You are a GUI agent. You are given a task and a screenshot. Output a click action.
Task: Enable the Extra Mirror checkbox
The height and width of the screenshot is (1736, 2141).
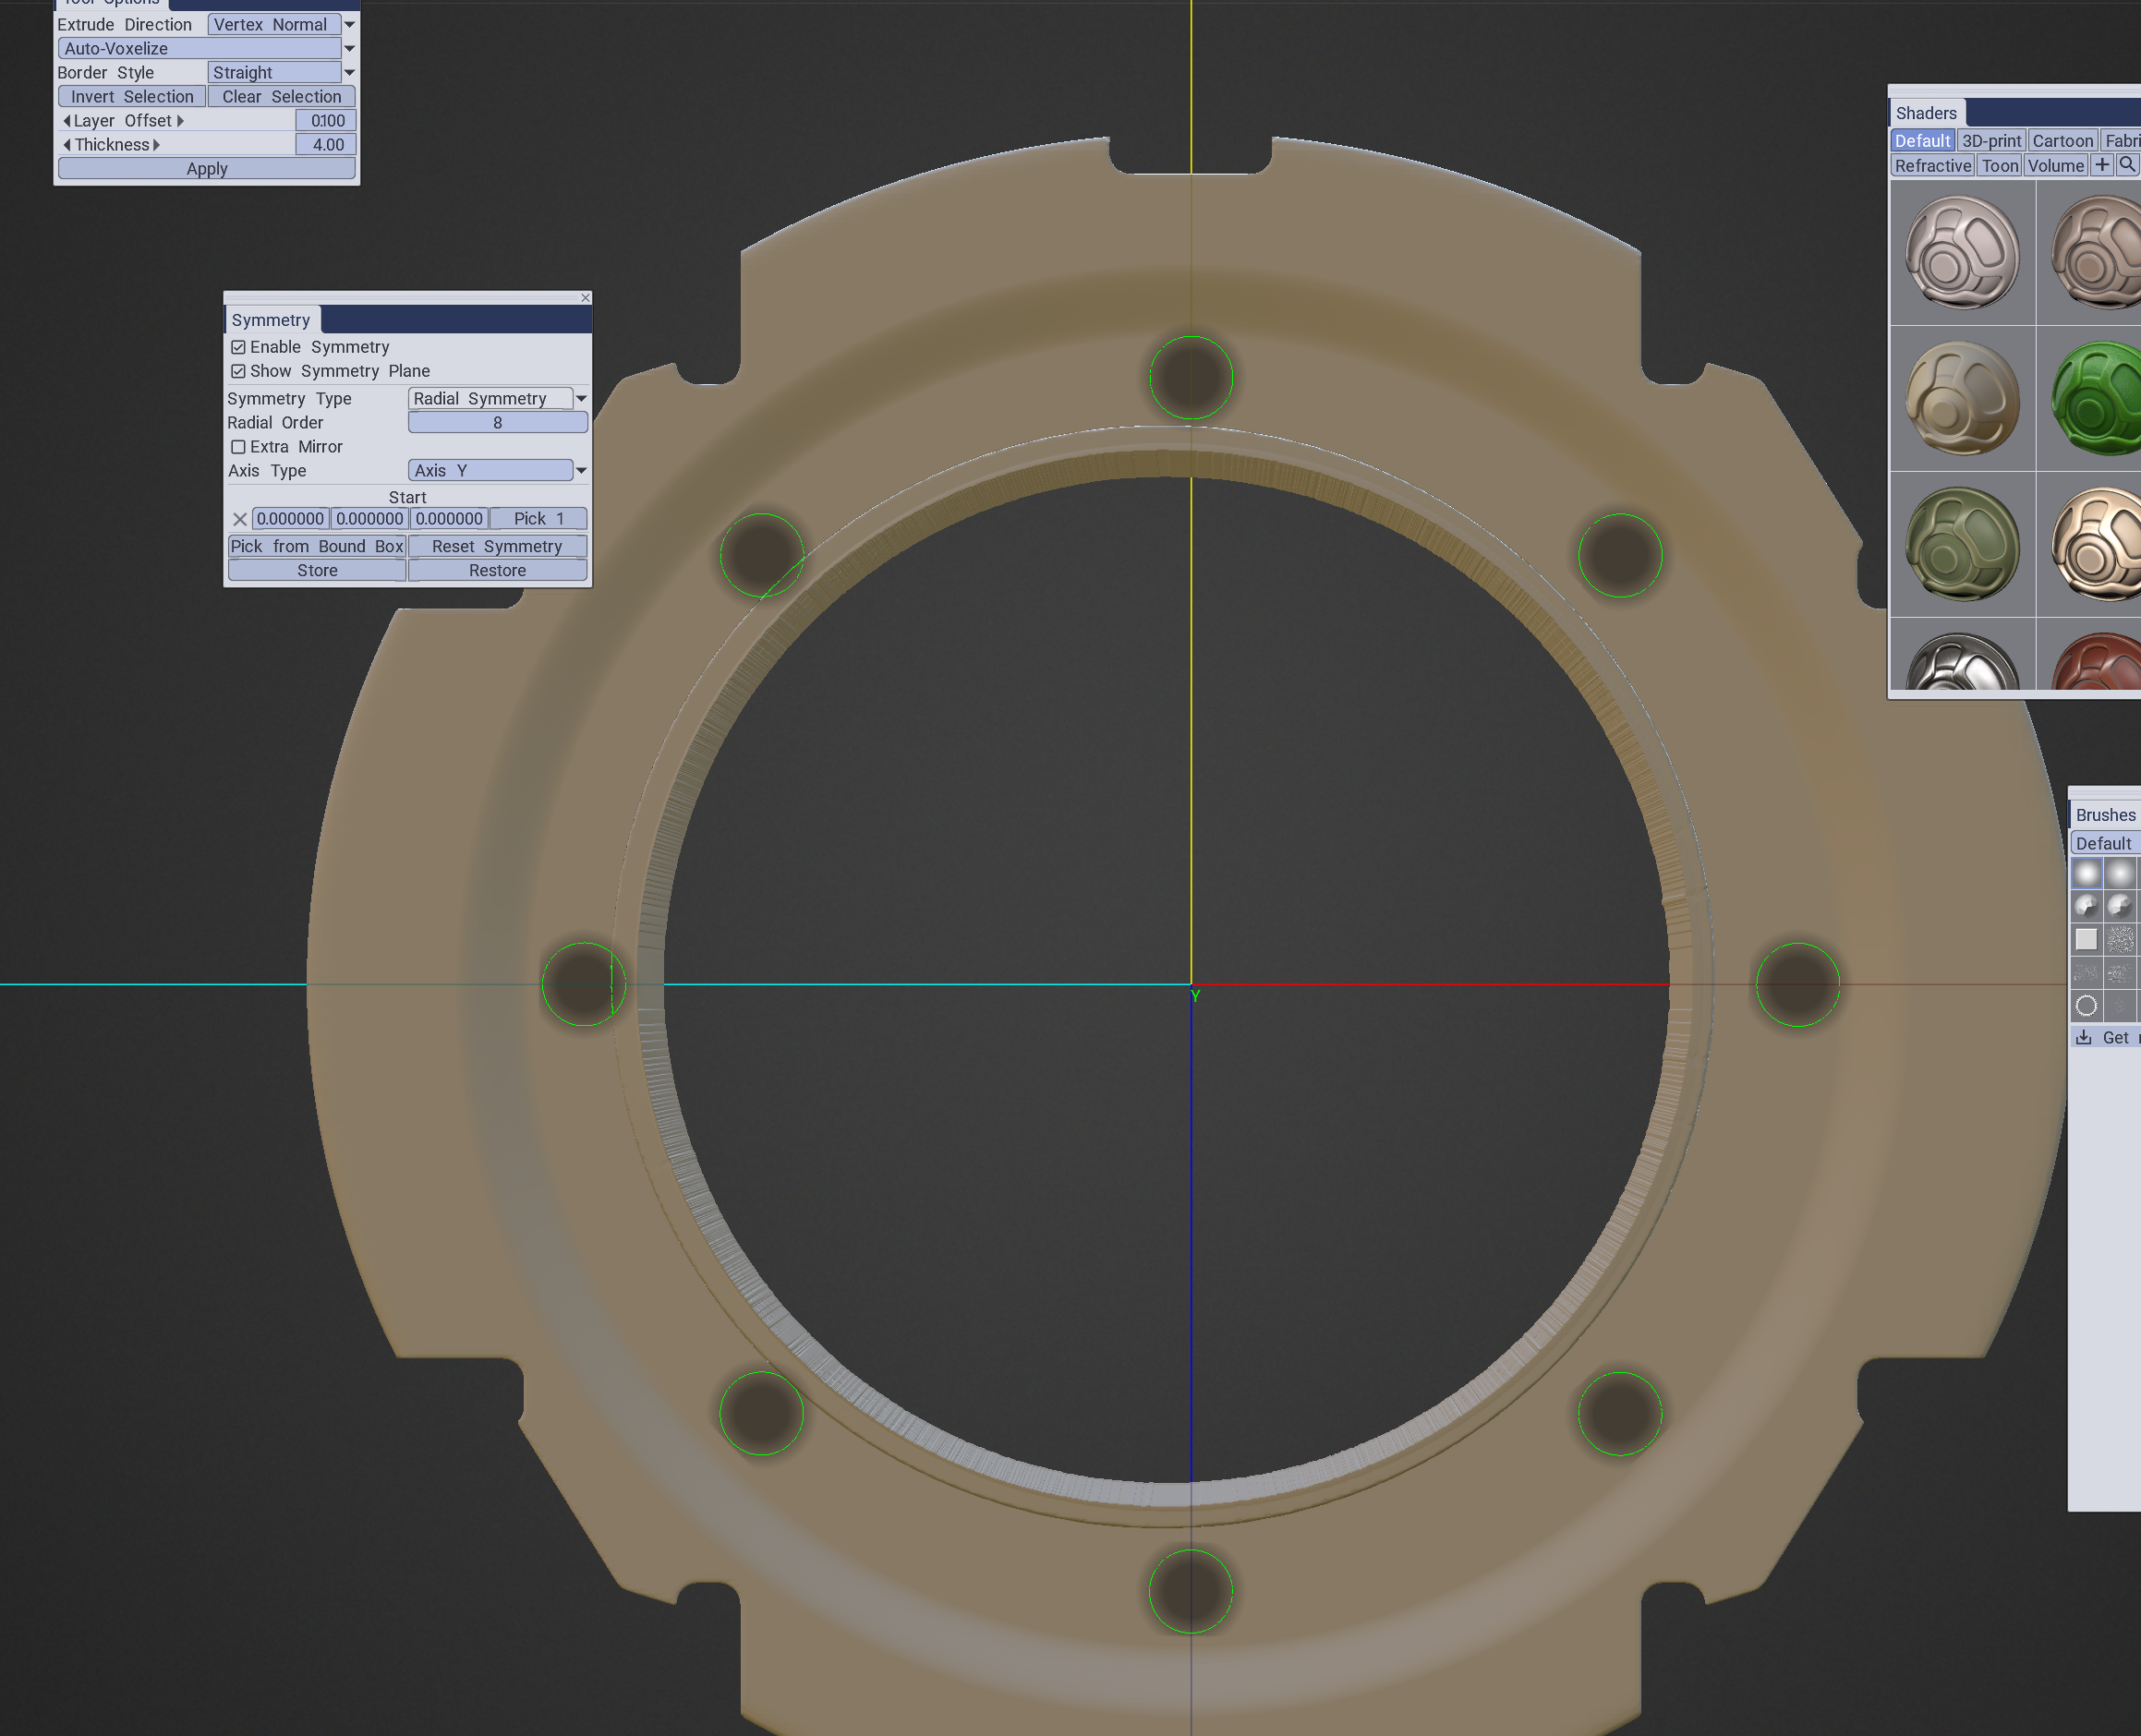coord(238,447)
